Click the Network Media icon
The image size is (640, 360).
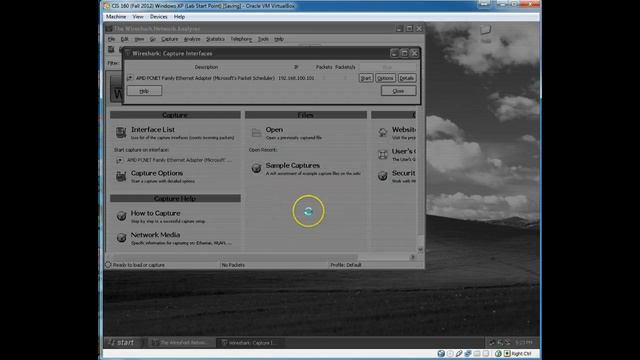pyautogui.click(x=121, y=238)
